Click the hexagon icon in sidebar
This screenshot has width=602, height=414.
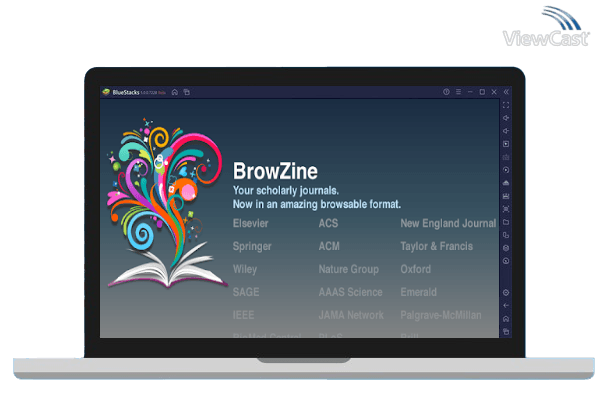[x=506, y=248]
